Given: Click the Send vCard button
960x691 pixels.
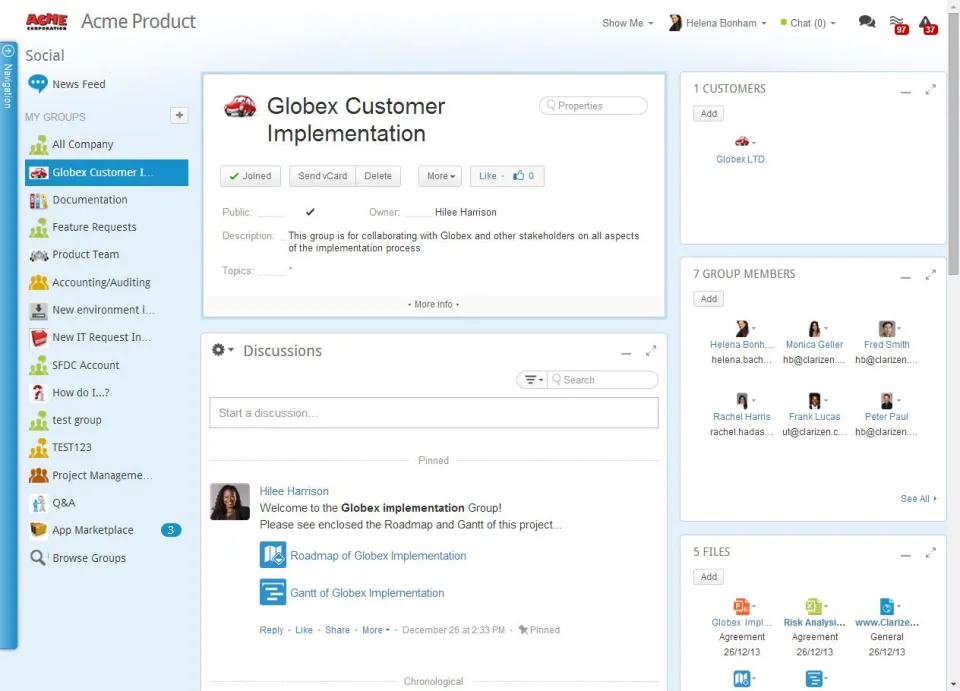Looking at the screenshot, I should (x=323, y=176).
